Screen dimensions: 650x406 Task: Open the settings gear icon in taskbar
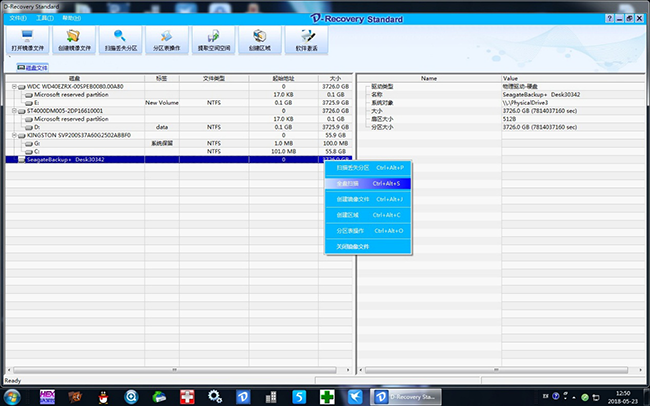(215, 396)
